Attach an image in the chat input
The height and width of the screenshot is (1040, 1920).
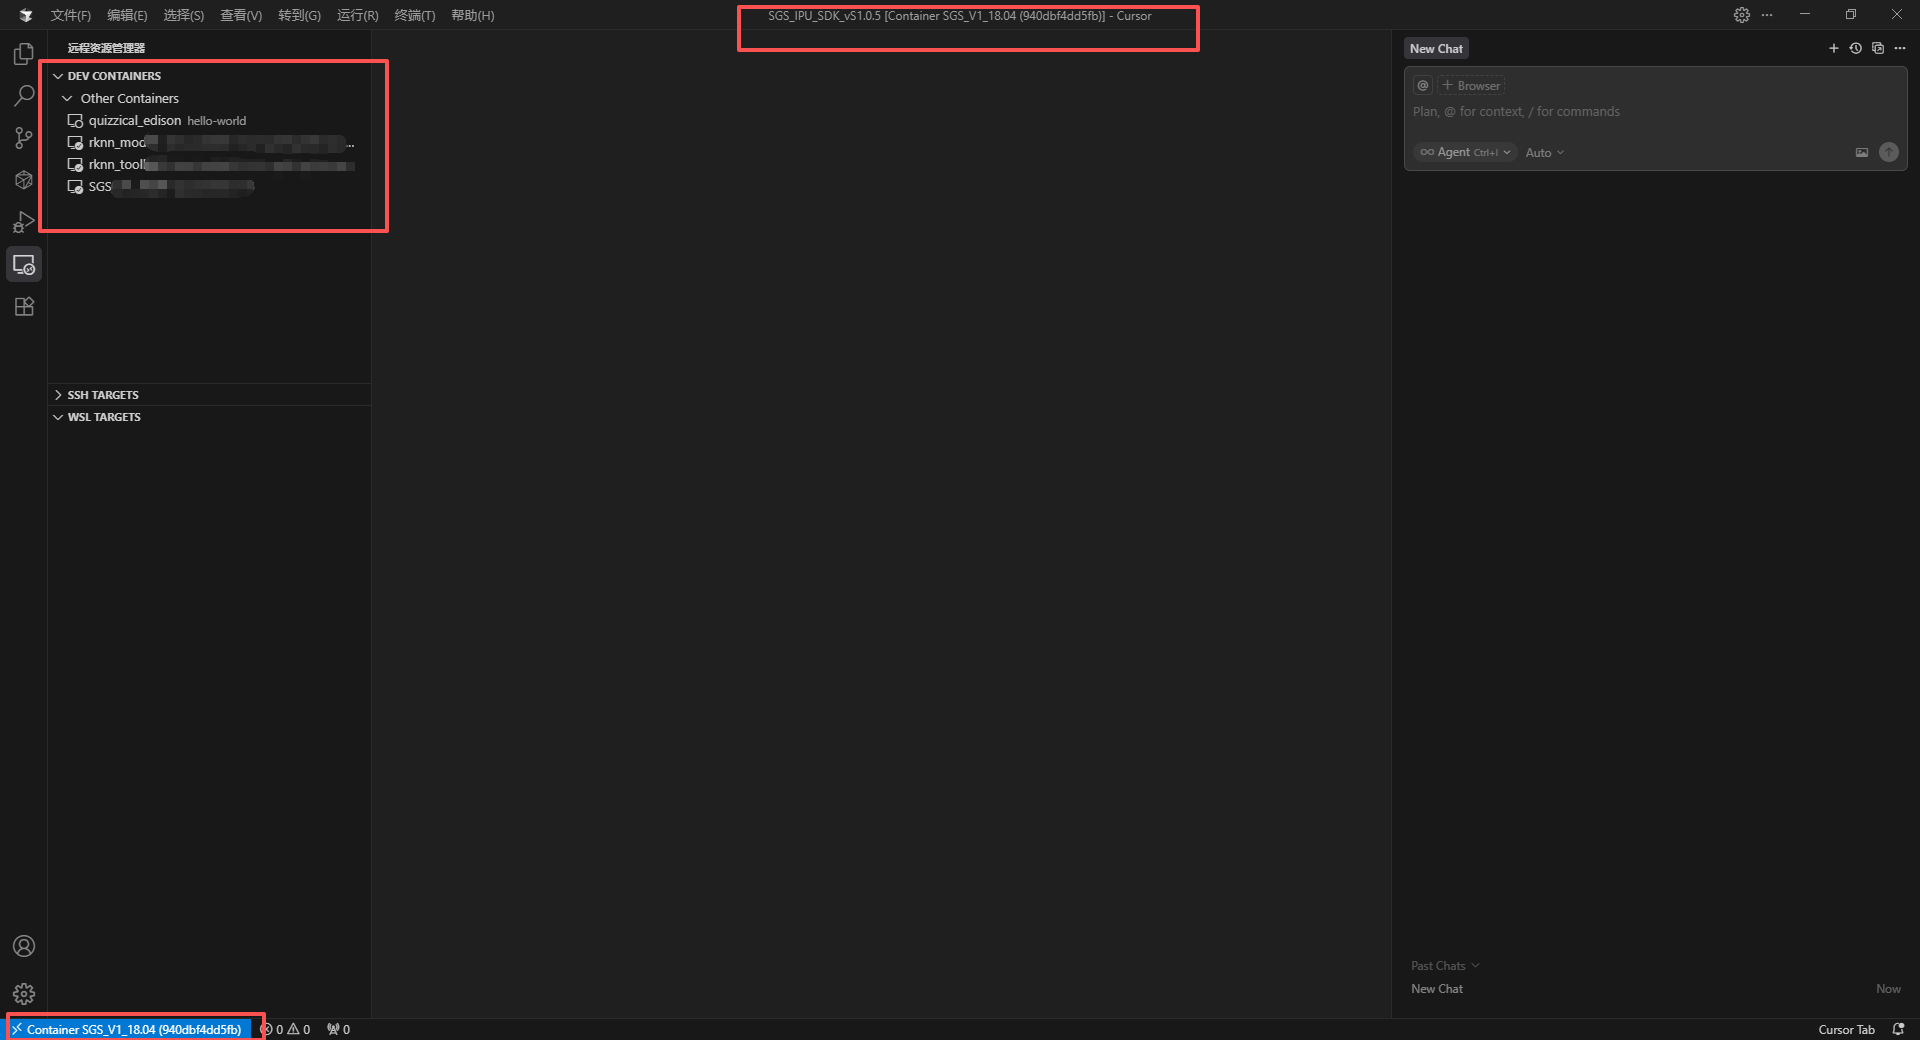[1862, 152]
